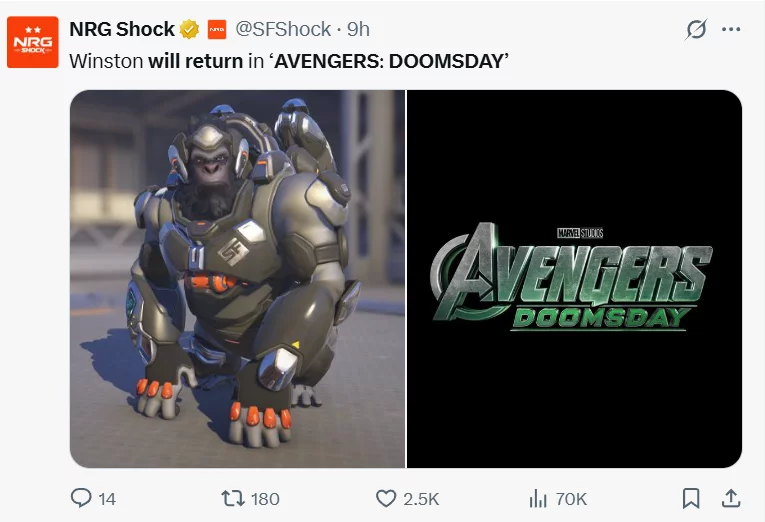Open the @SFShock handle link
This screenshot has width=765, height=522.
pyautogui.click(x=283, y=29)
